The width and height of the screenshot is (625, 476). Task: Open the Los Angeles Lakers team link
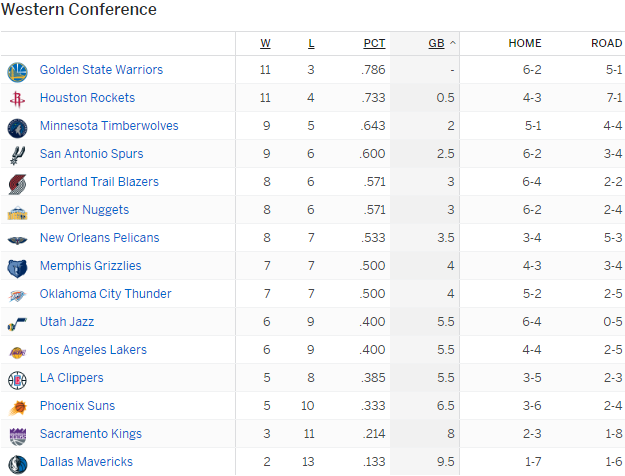click(93, 350)
